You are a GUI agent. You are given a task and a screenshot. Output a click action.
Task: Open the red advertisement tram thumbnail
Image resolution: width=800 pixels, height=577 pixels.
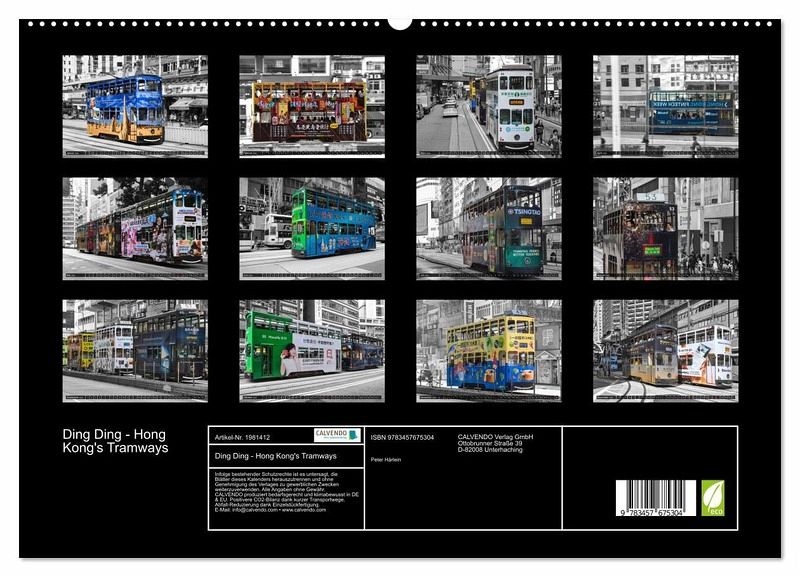(x=312, y=106)
